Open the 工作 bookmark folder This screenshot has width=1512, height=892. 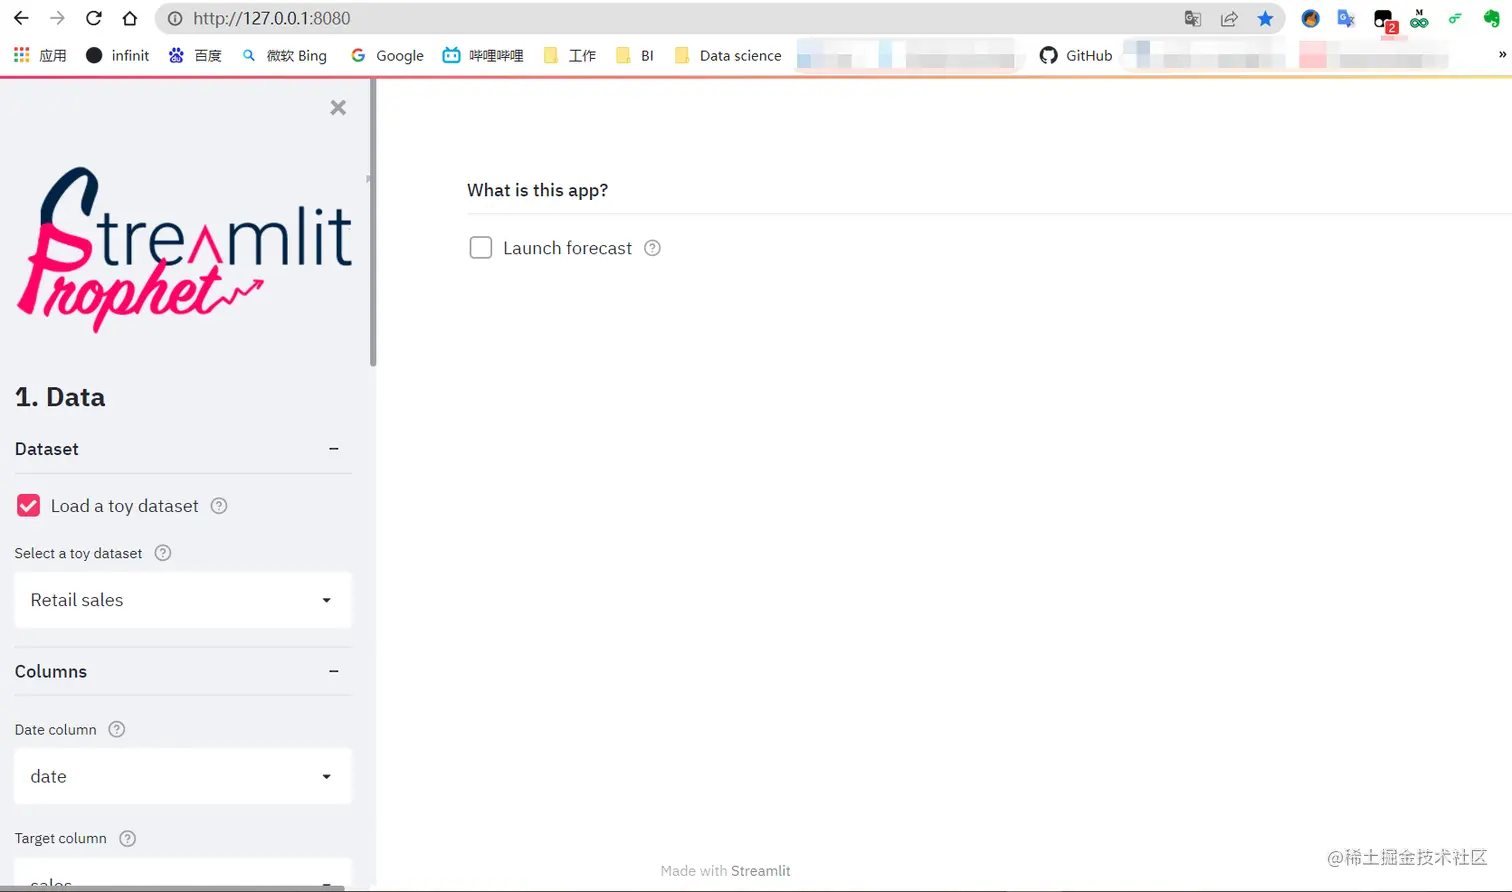570,55
